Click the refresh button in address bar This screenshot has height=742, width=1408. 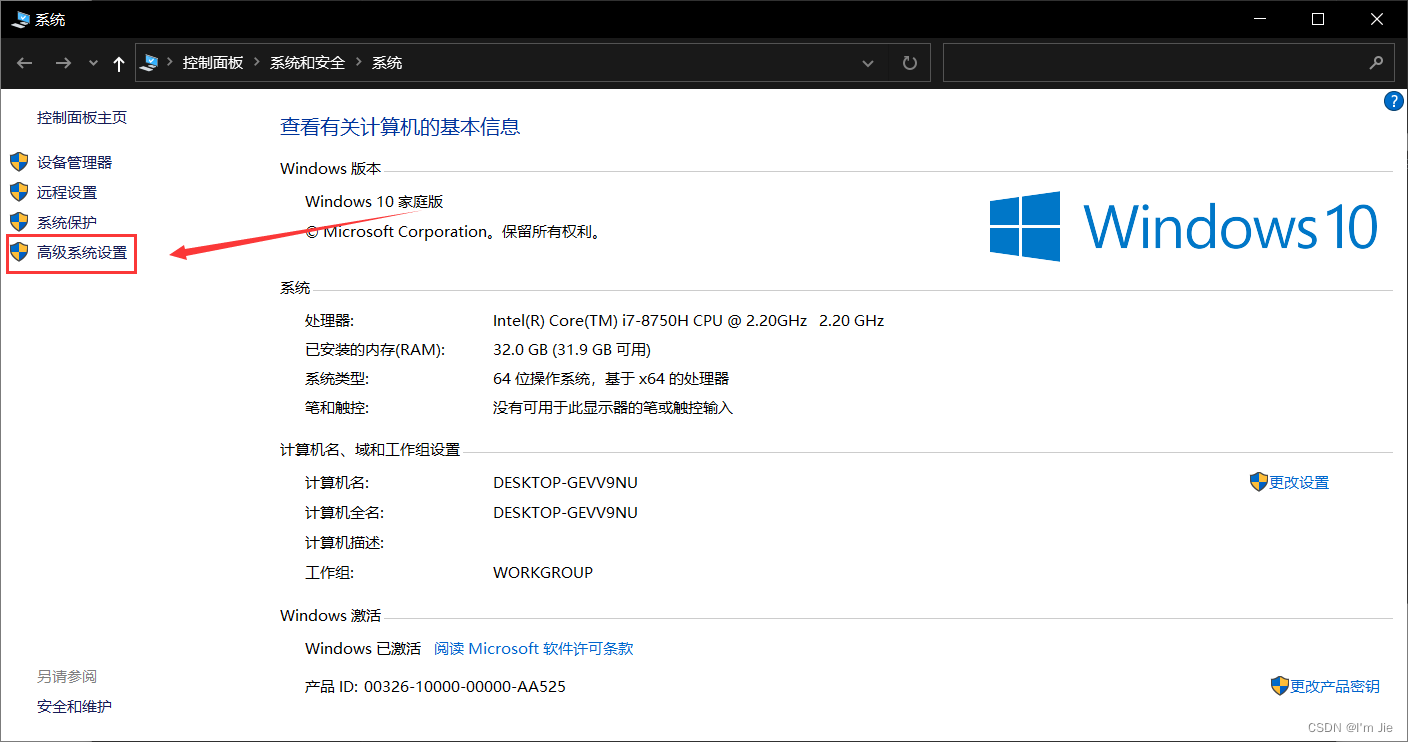[909, 63]
